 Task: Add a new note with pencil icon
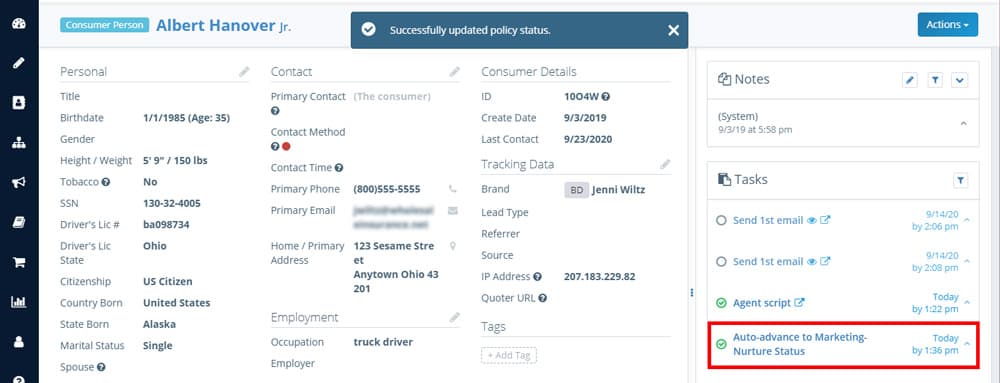click(910, 80)
